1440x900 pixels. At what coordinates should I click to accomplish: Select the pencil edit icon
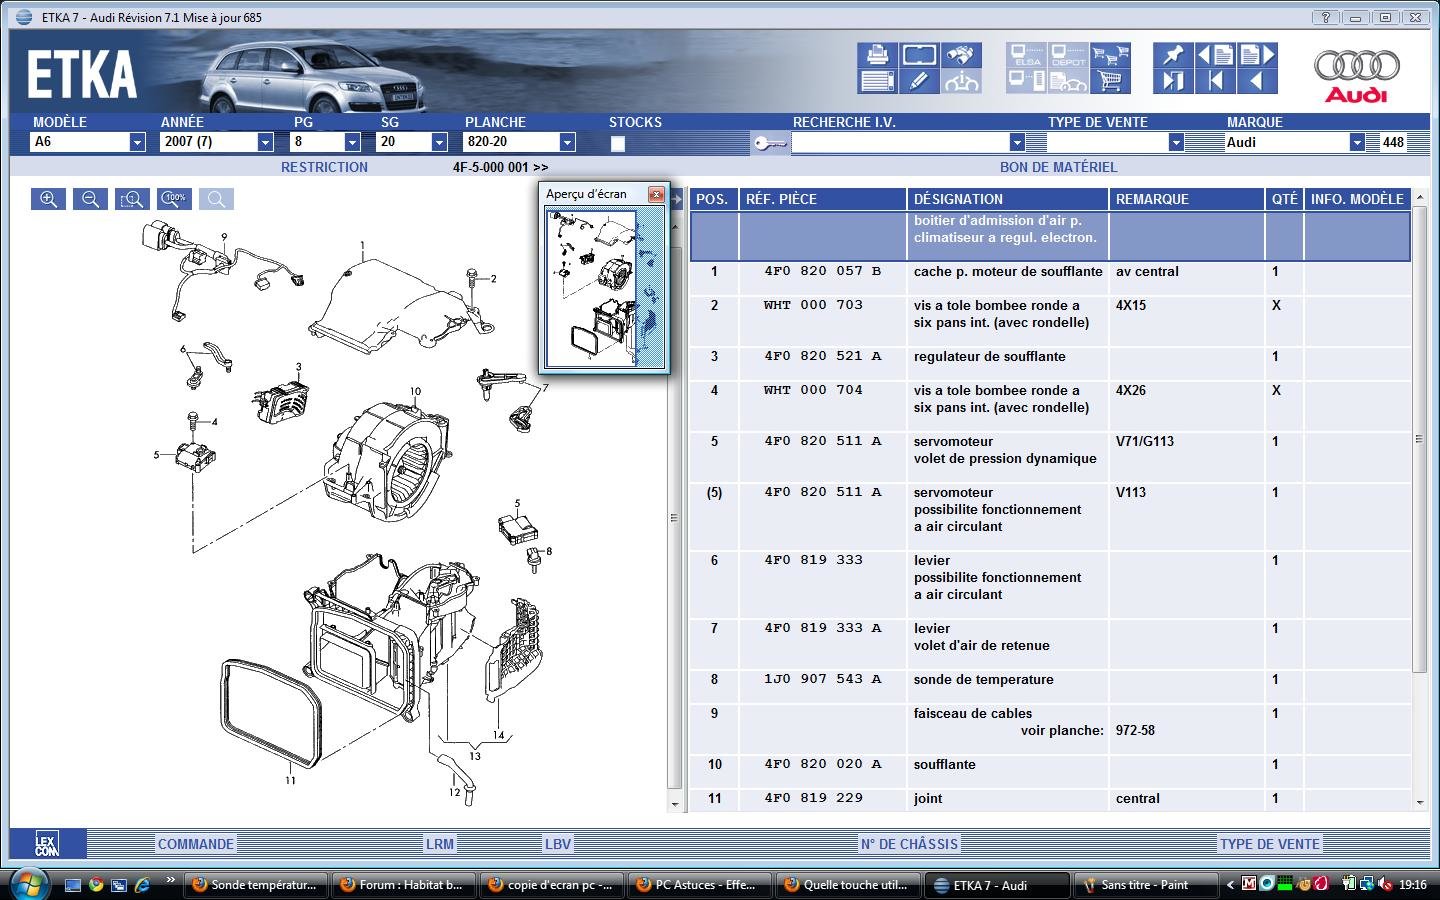919,81
